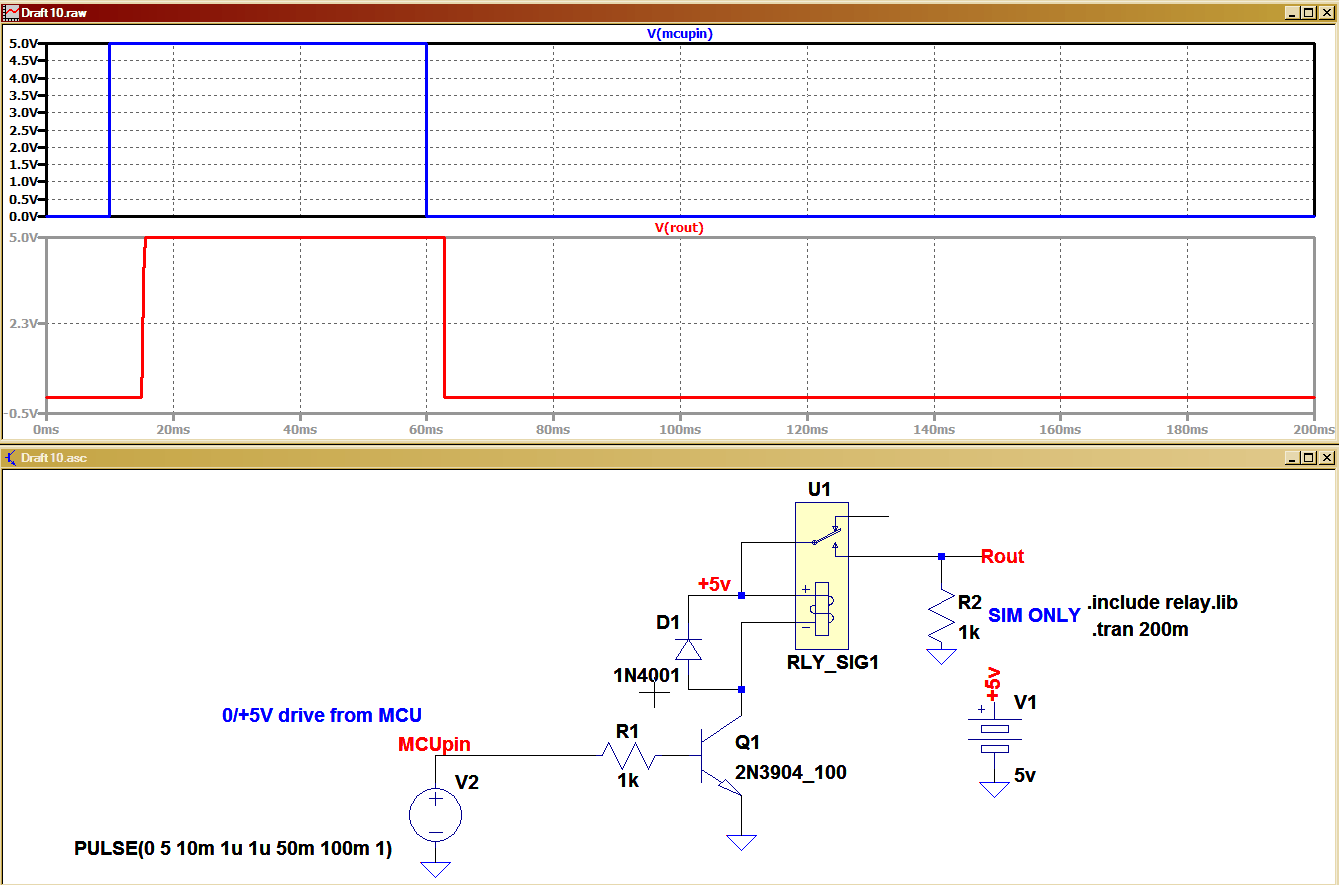The height and width of the screenshot is (885, 1339).
Task: Click the 5v value label of V1
Action: point(1025,775)
